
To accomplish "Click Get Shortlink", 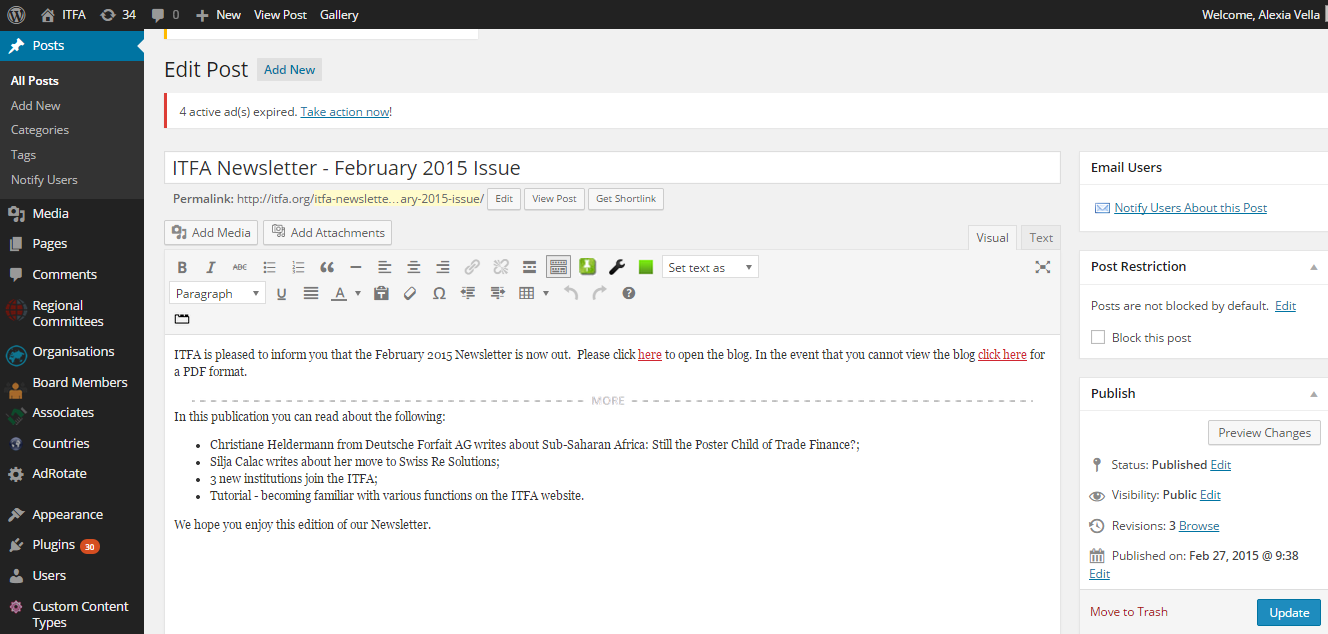I will [x=626, y=199].
